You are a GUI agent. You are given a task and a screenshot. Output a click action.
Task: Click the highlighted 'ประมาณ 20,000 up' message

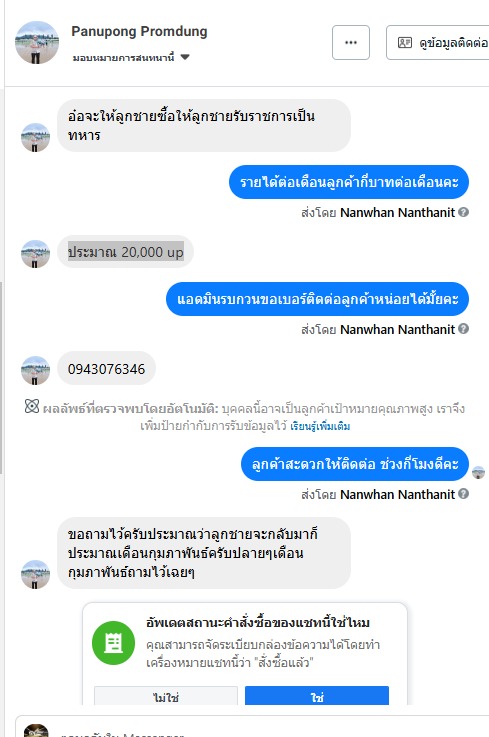tap(126, 252)
